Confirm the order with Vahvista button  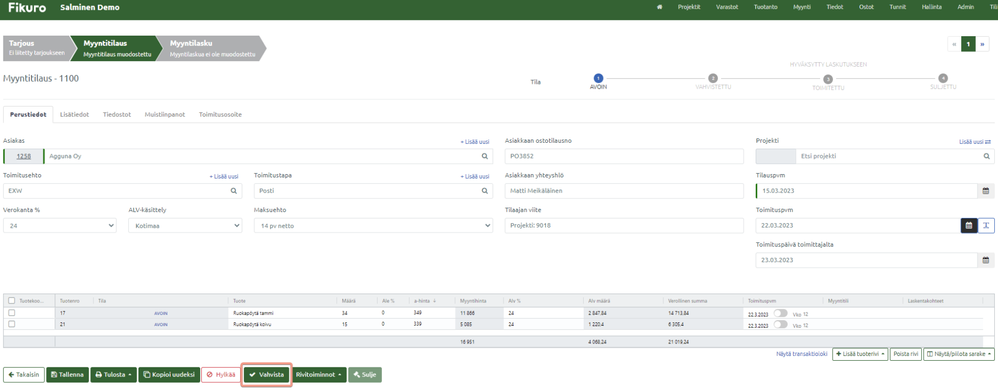point(267,375)
